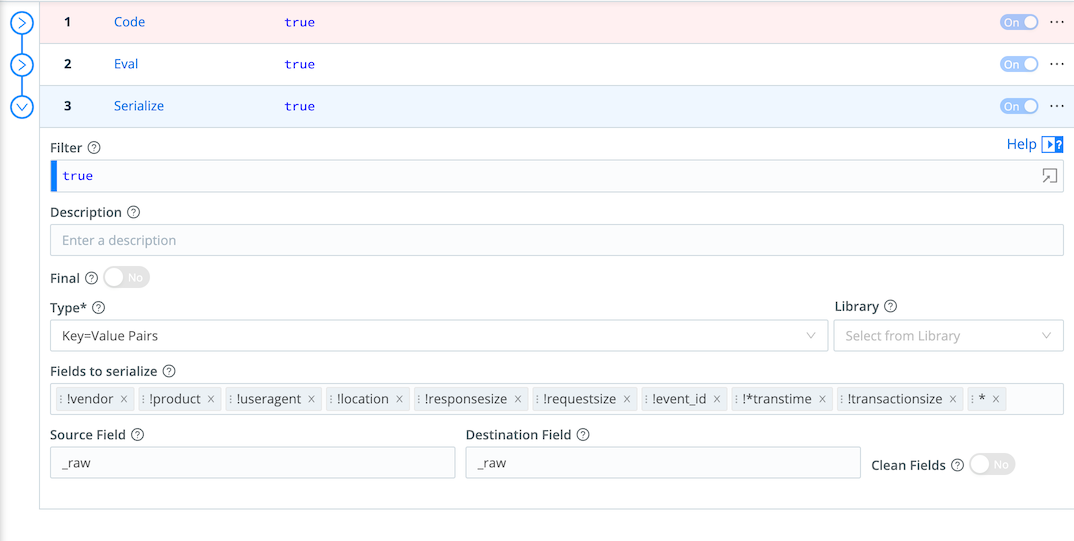Open the Help link
1074x541 pixels.
[1021, 144]
